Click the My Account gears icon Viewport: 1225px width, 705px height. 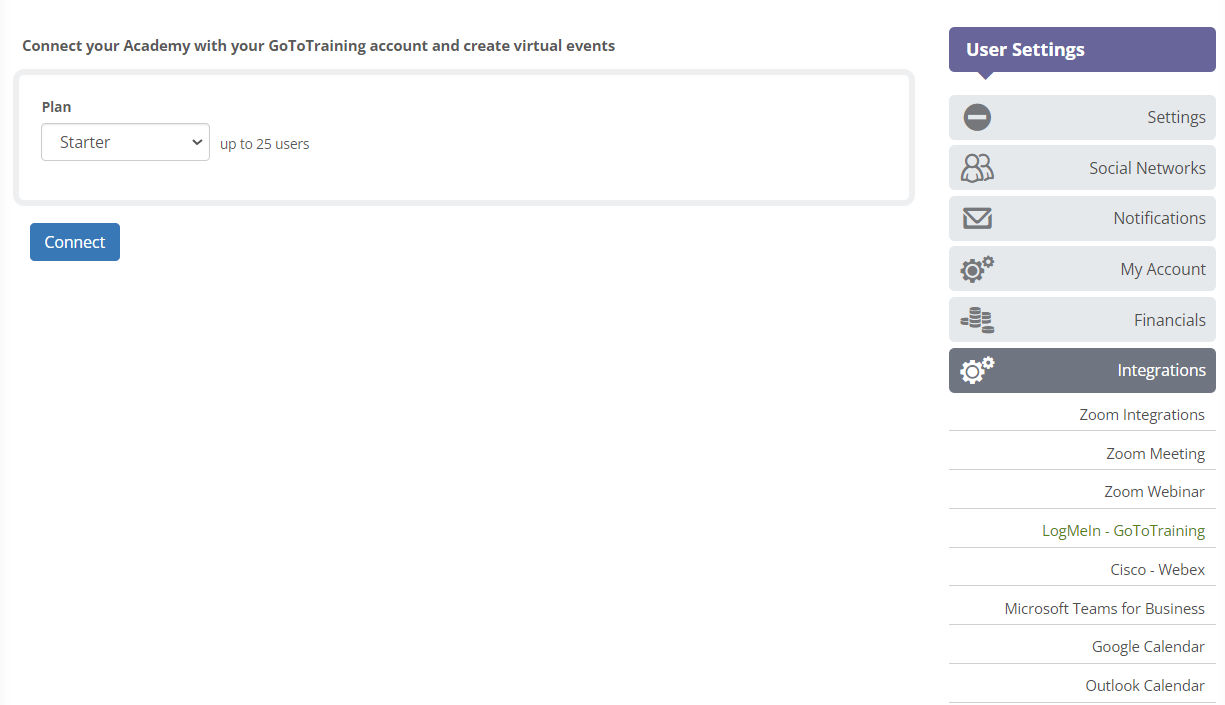point(976,268)
